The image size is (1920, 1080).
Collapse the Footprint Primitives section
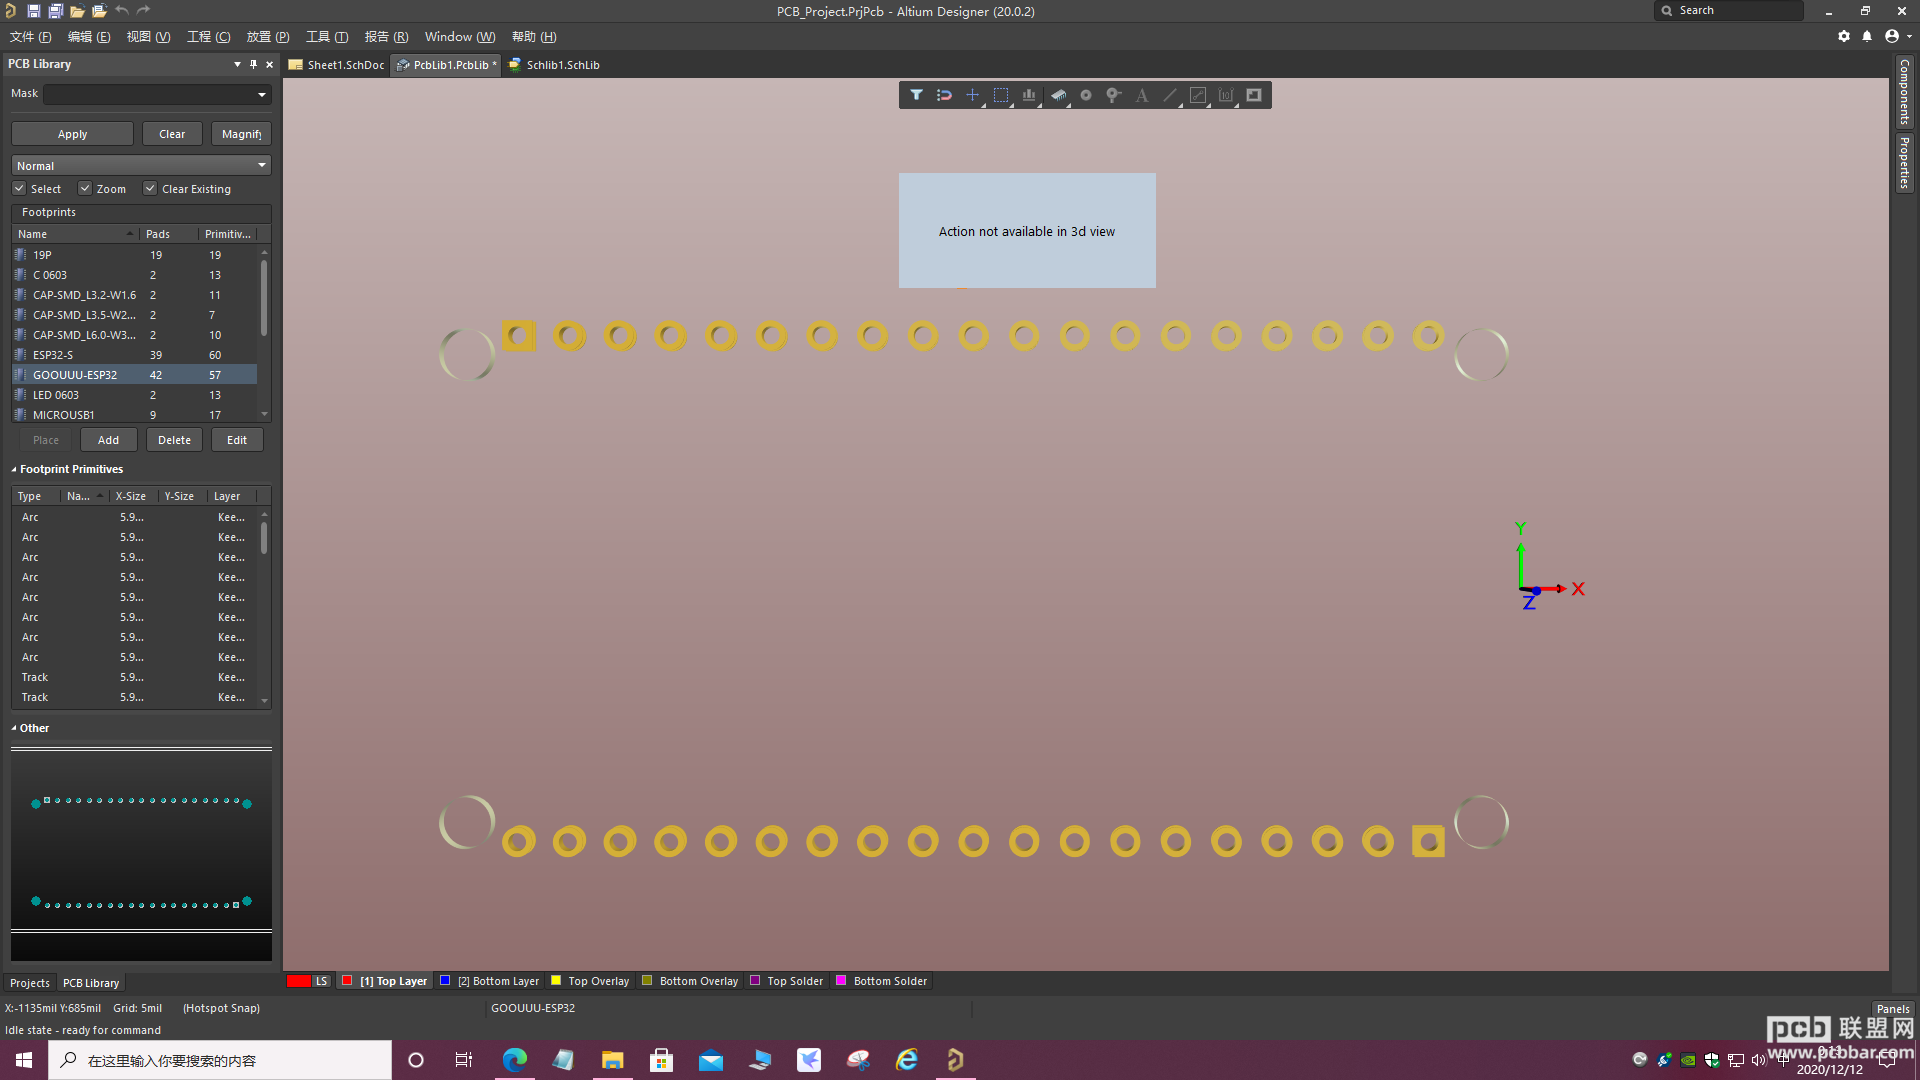(14, 469)
